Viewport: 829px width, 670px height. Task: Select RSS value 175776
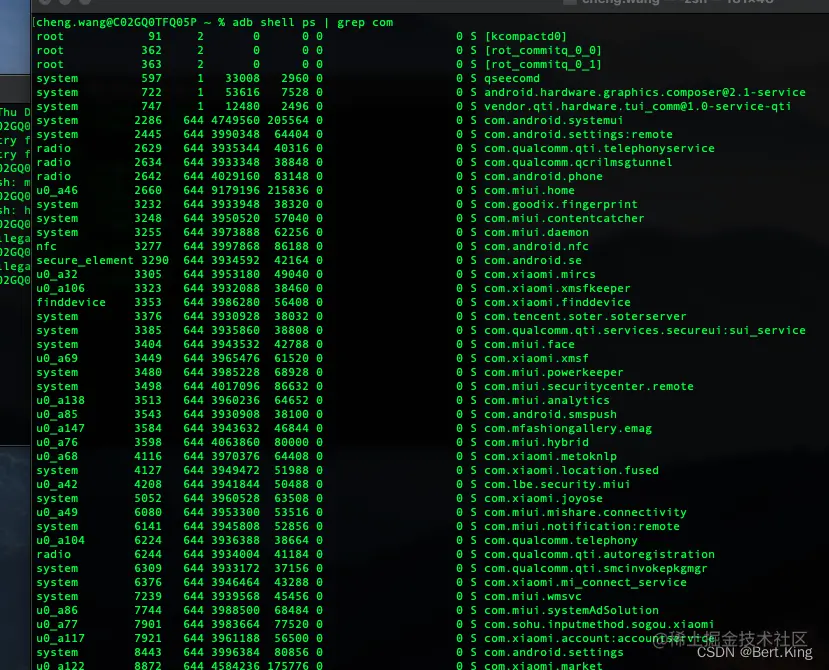pos(288,666)
